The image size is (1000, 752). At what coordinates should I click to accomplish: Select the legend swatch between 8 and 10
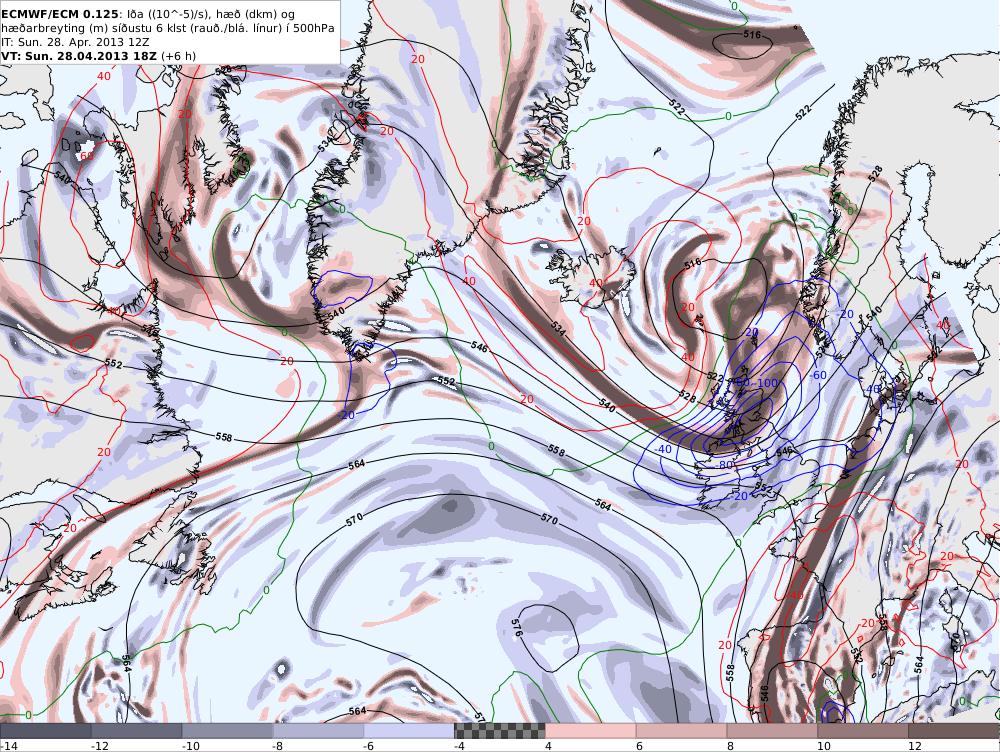[x=772, y=731]
